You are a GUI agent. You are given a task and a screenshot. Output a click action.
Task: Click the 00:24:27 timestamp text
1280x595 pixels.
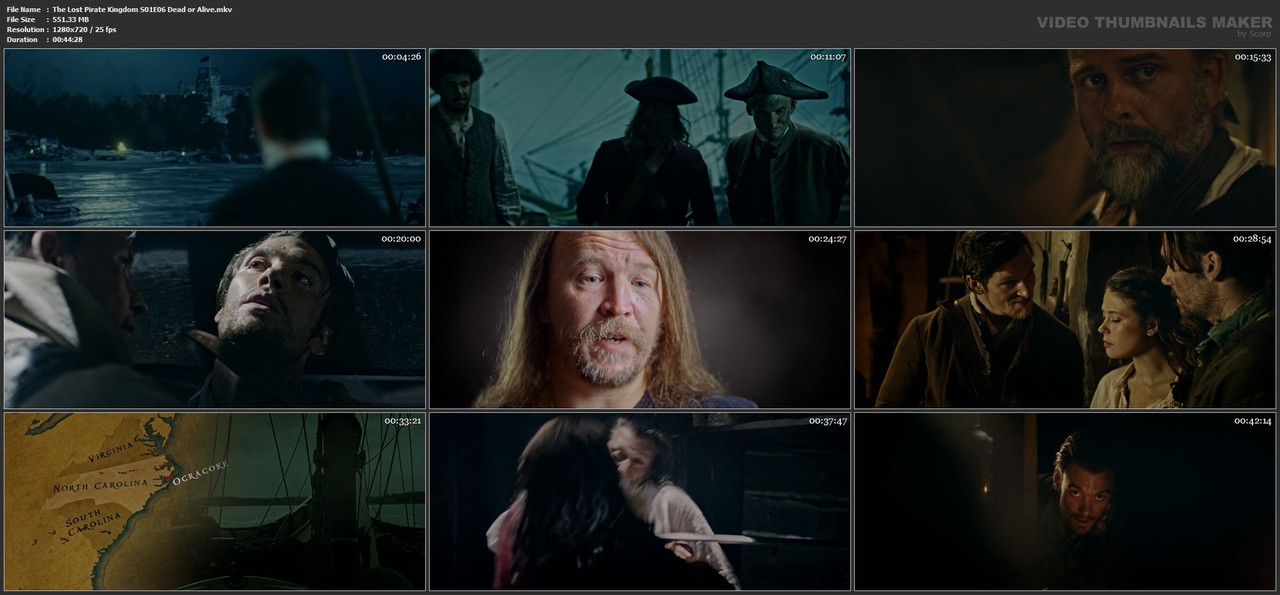pyautogui.click(x=827, y=239)
